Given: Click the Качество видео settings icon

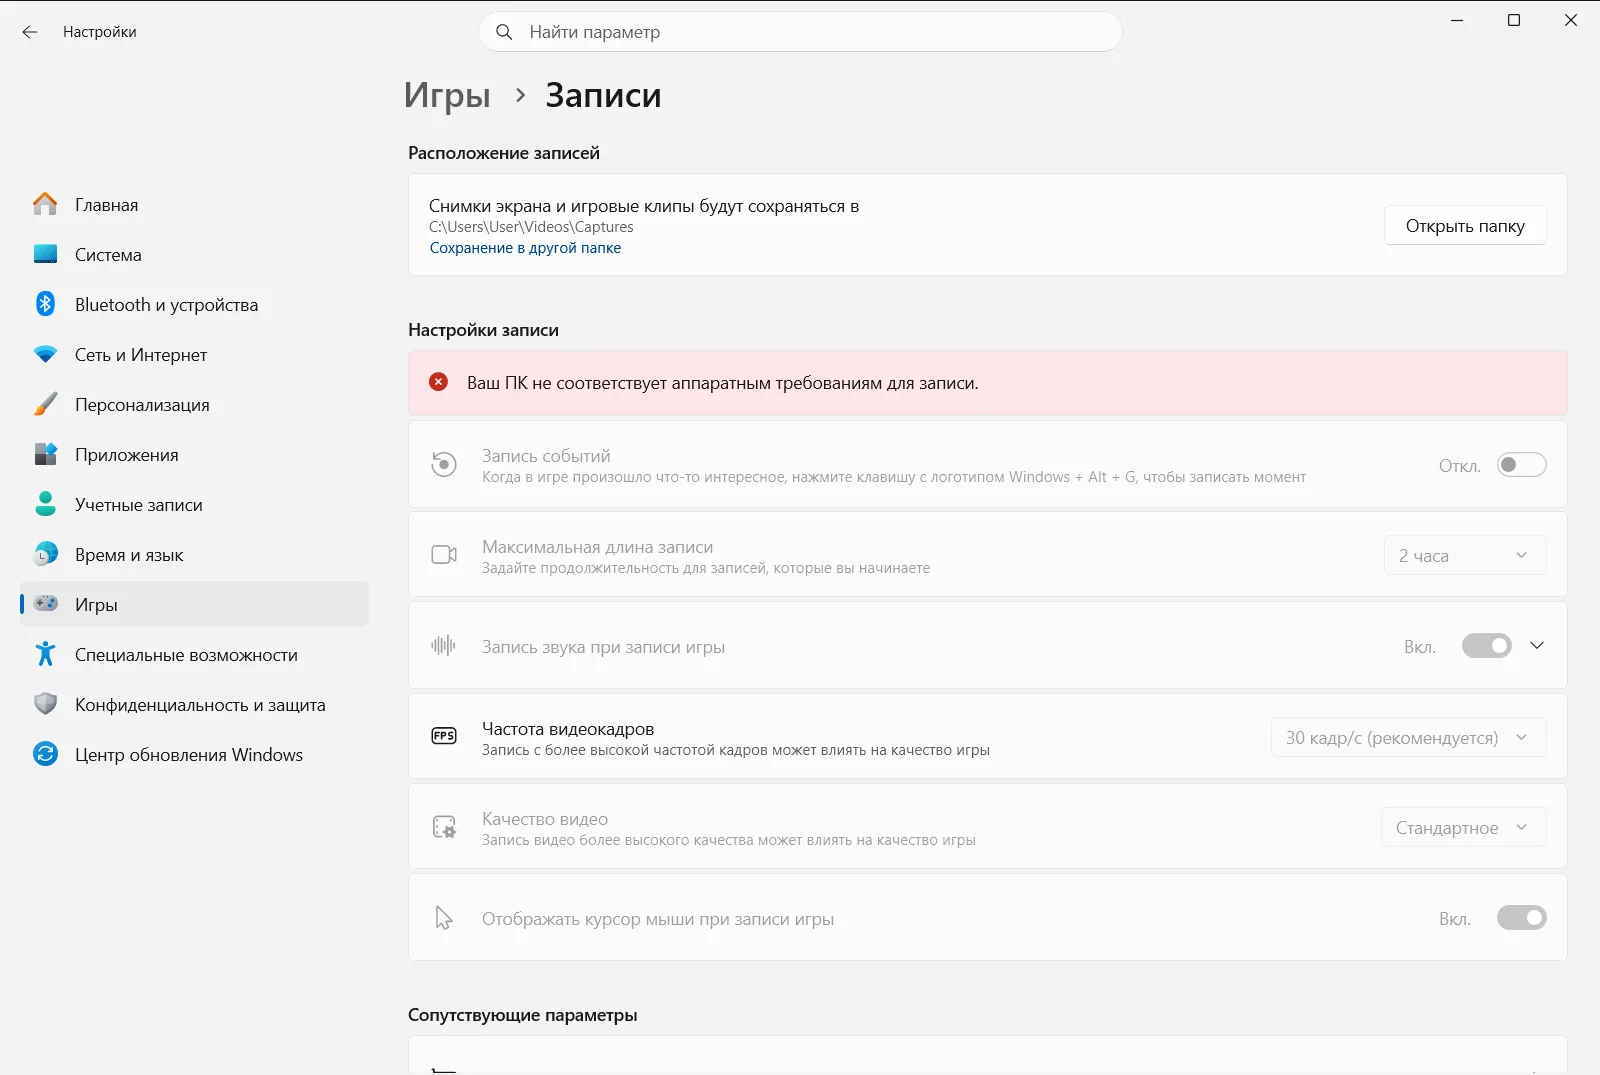Looking at the screenshot, I should (x=444, y=827).
